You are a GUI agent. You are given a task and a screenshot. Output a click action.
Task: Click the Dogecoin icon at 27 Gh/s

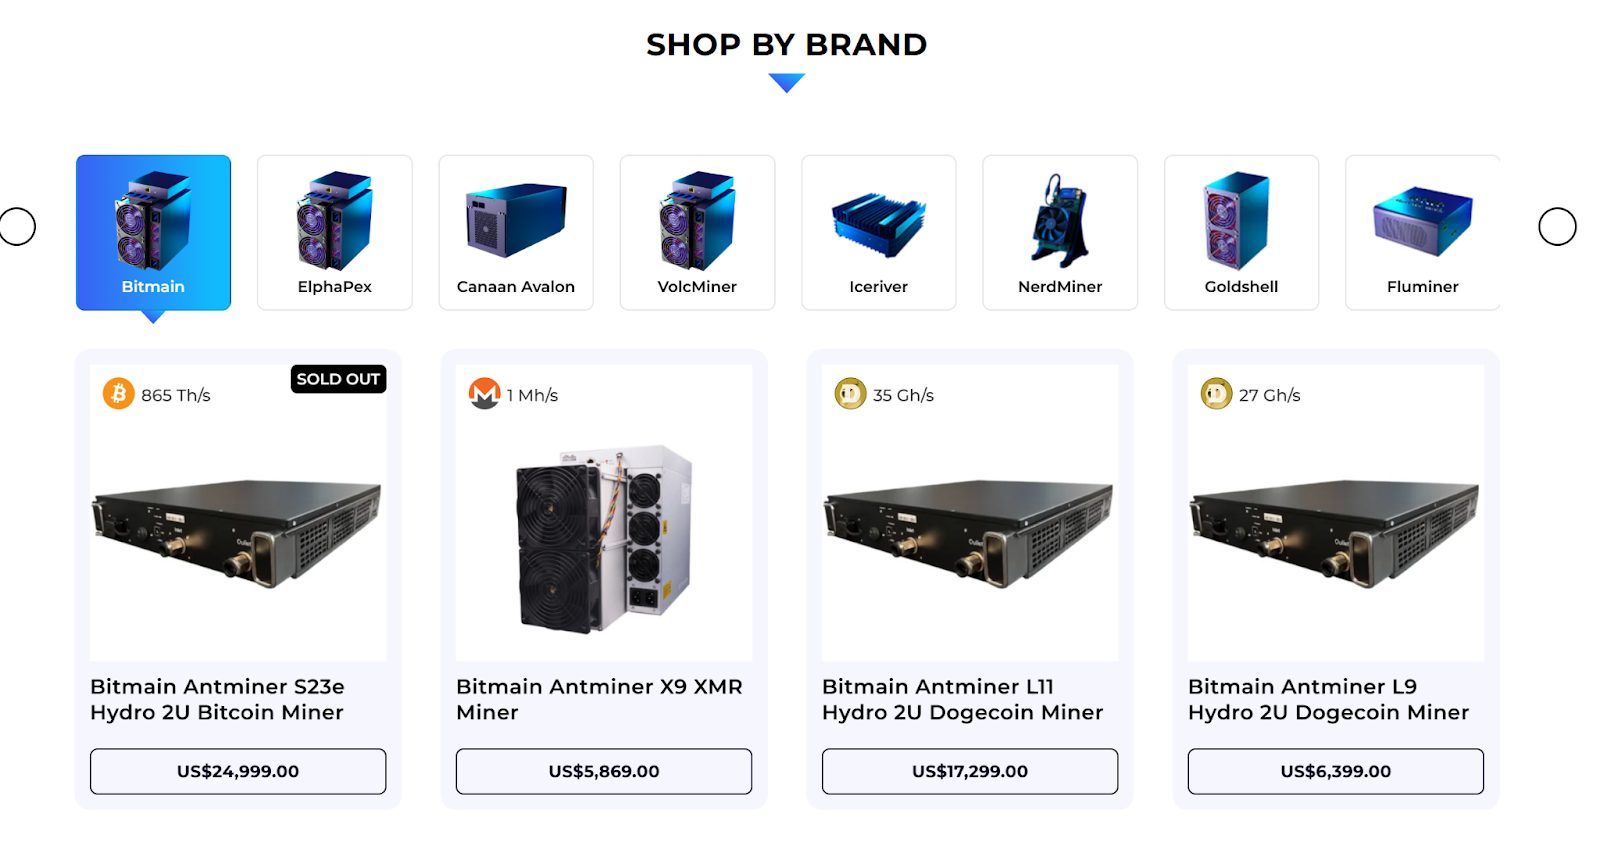click(x=1216, y=393)
